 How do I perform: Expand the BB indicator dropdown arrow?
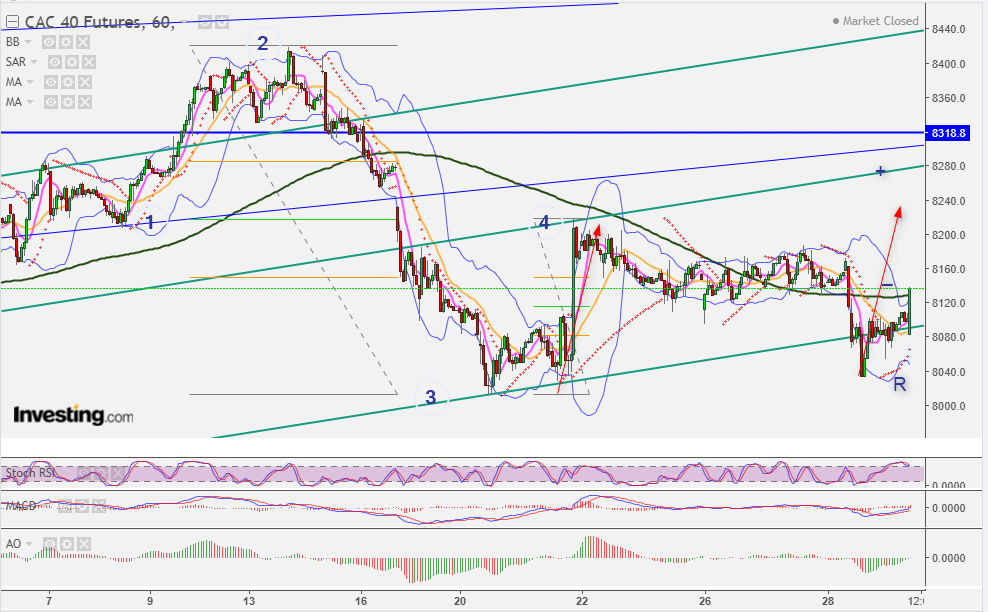[x=28, y=42]
